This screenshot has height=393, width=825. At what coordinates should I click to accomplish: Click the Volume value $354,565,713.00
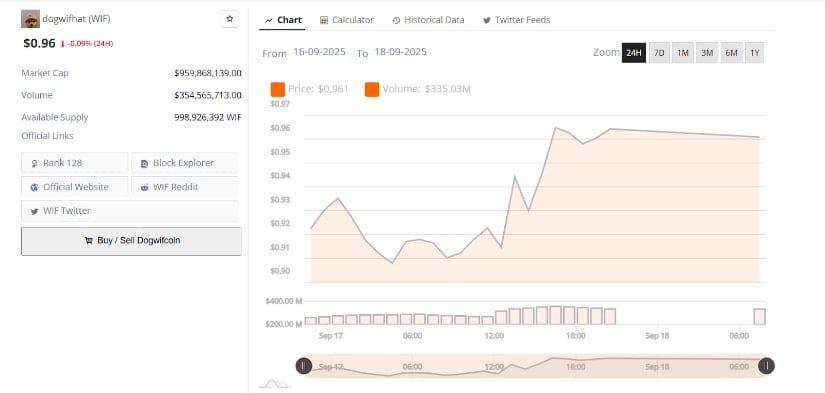(208, 95)
